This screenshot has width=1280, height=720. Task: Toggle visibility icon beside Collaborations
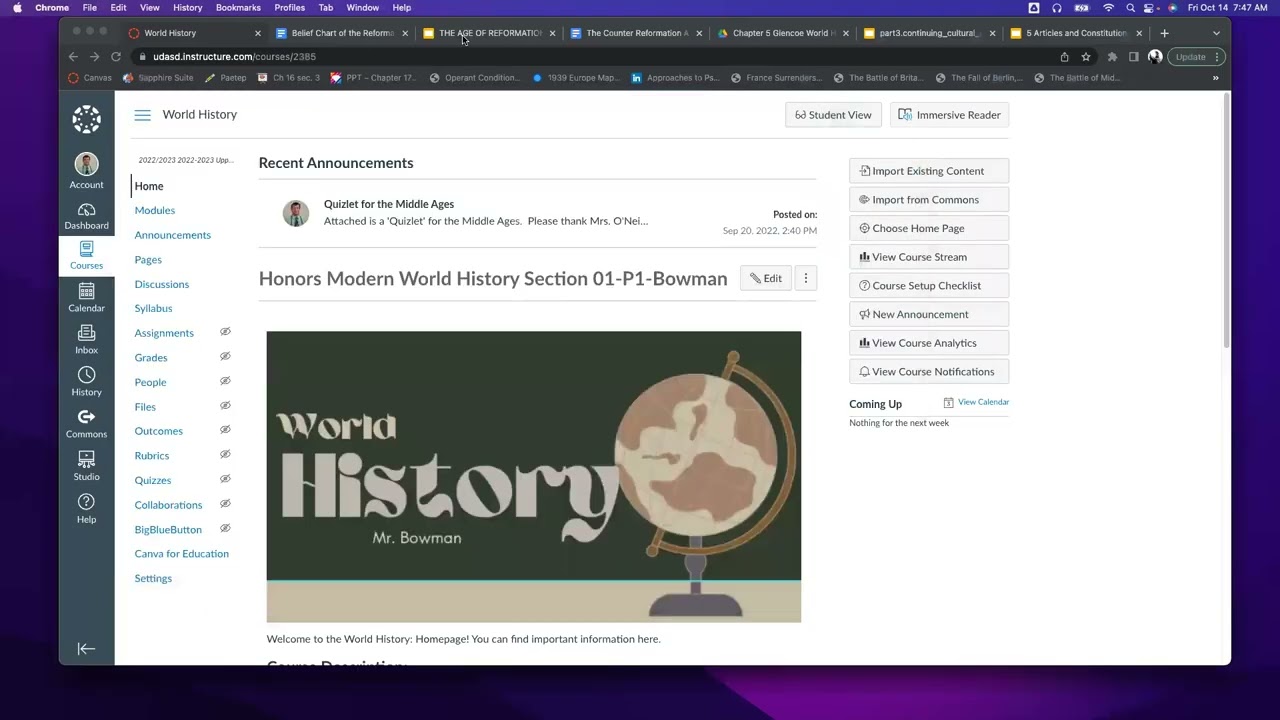click(x=225, y=504)
